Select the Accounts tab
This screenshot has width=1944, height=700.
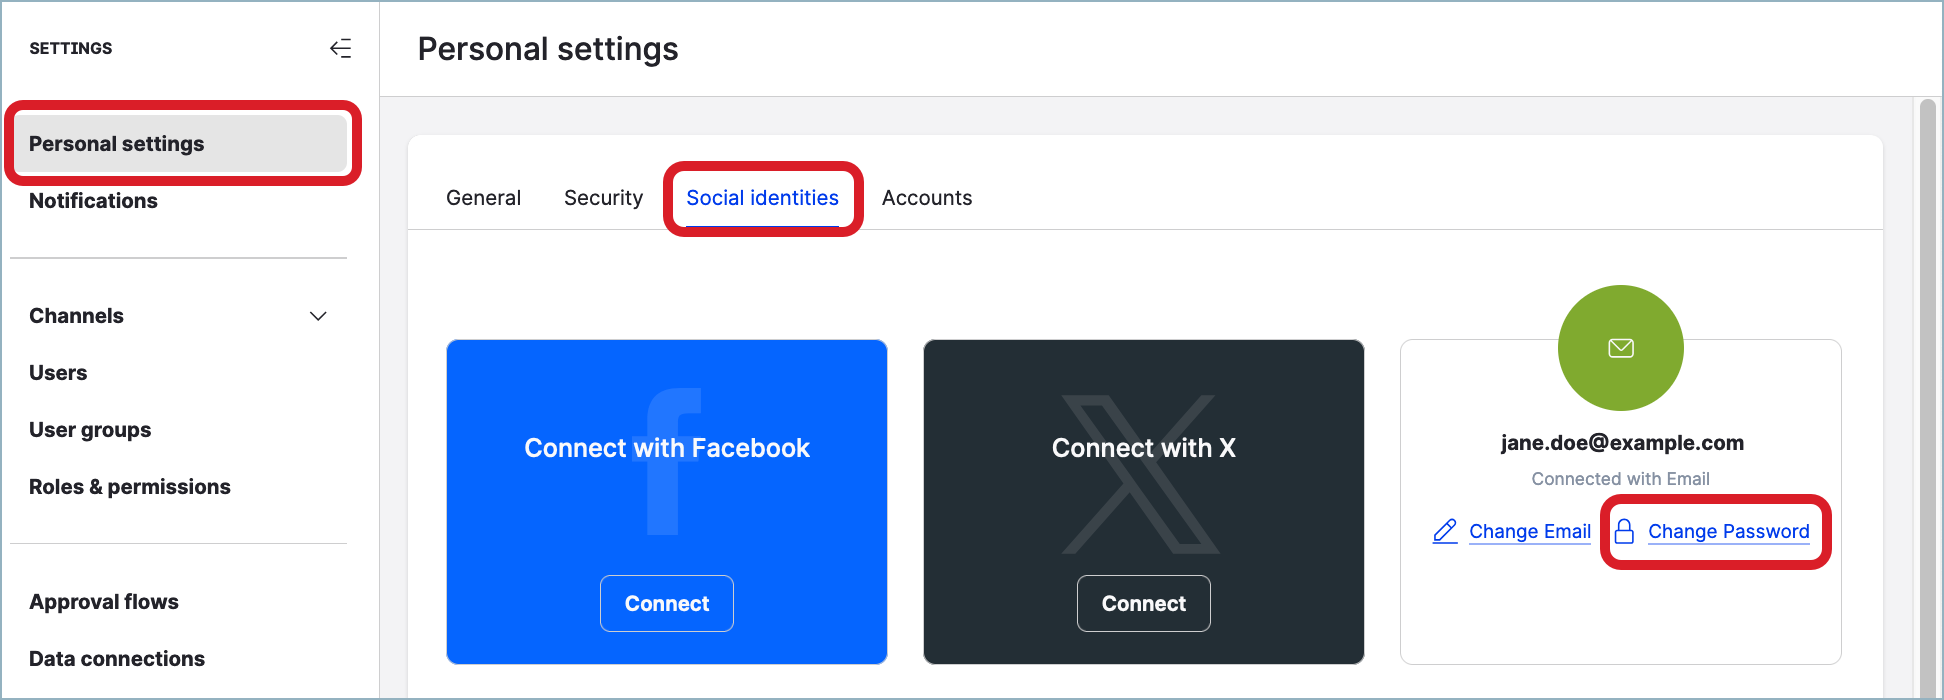coord(927,197)
